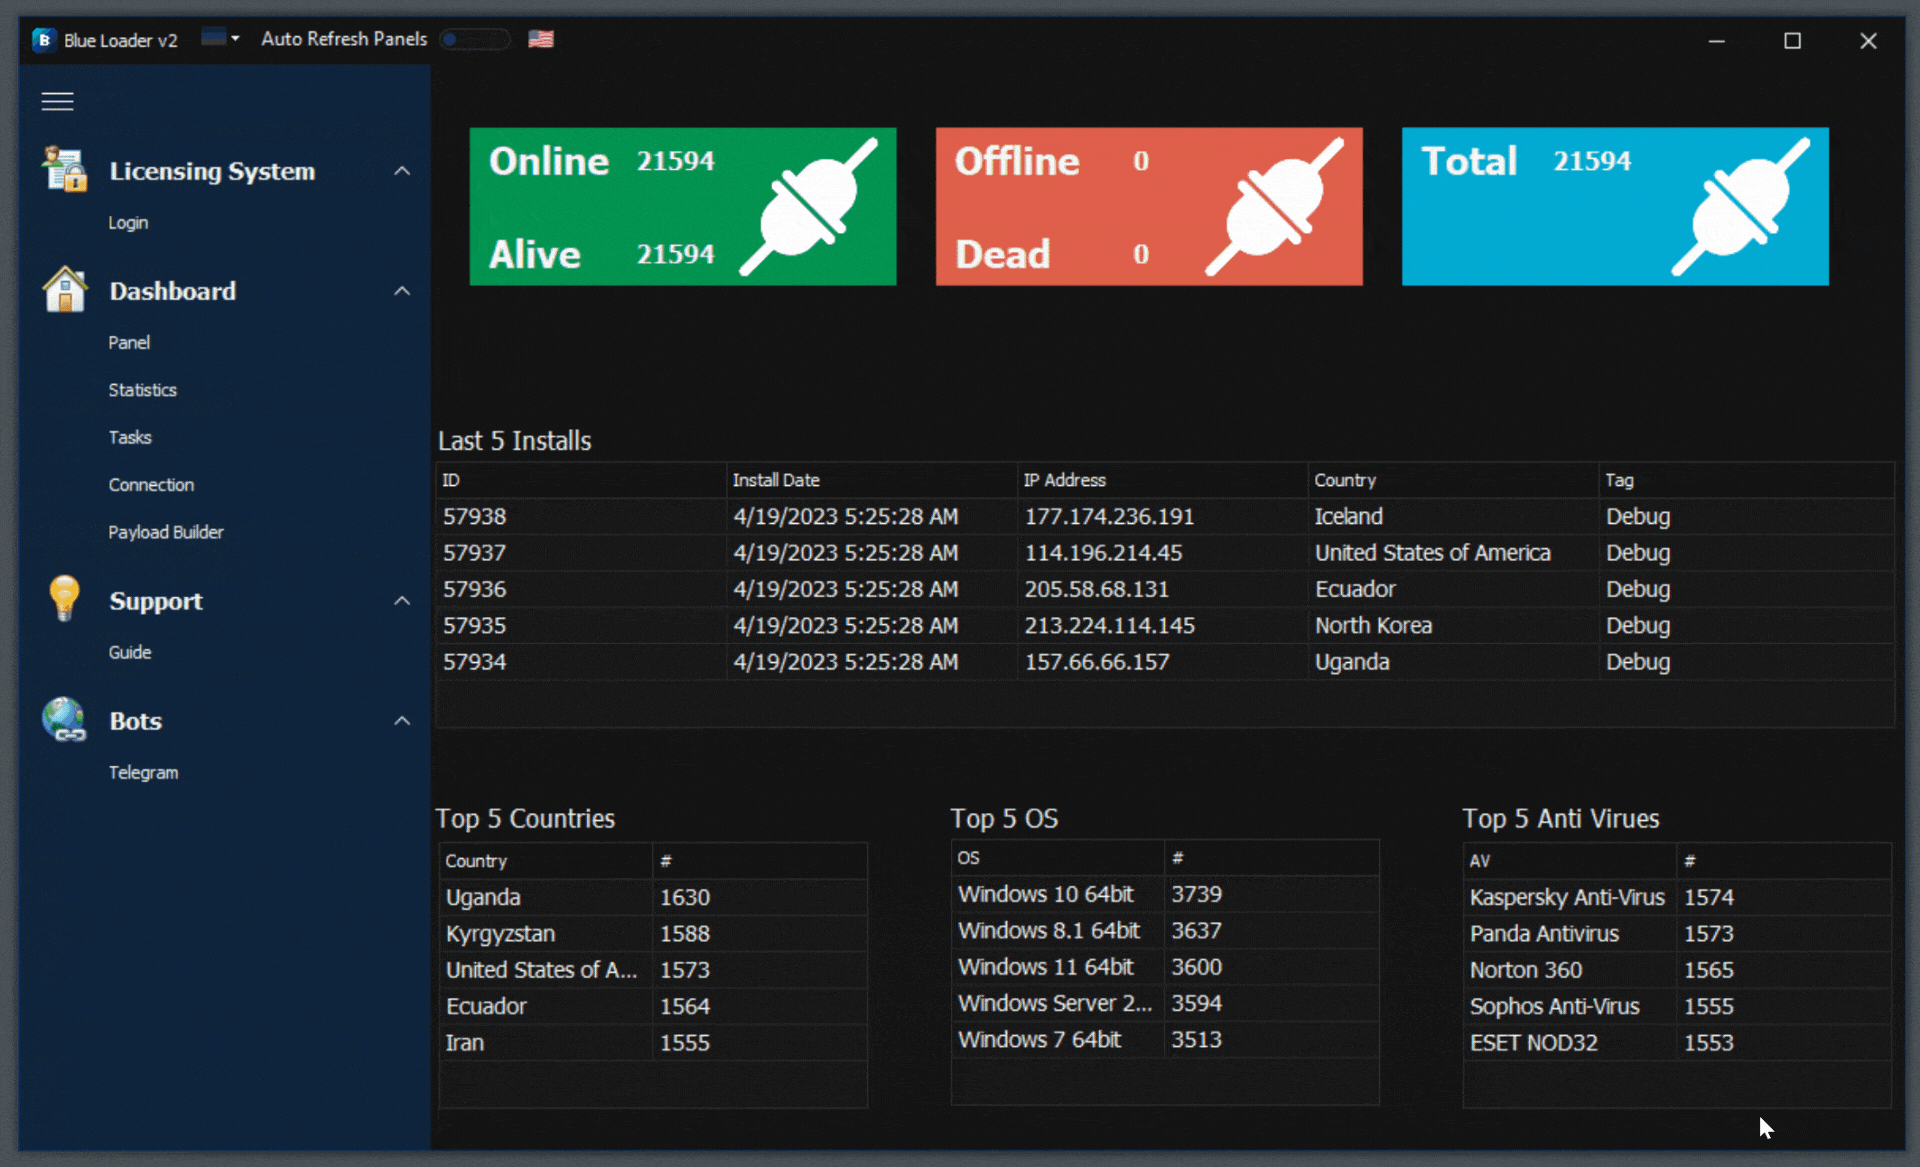Click the truncated "Windows Server 2..." row

tap(1165, 1004)
